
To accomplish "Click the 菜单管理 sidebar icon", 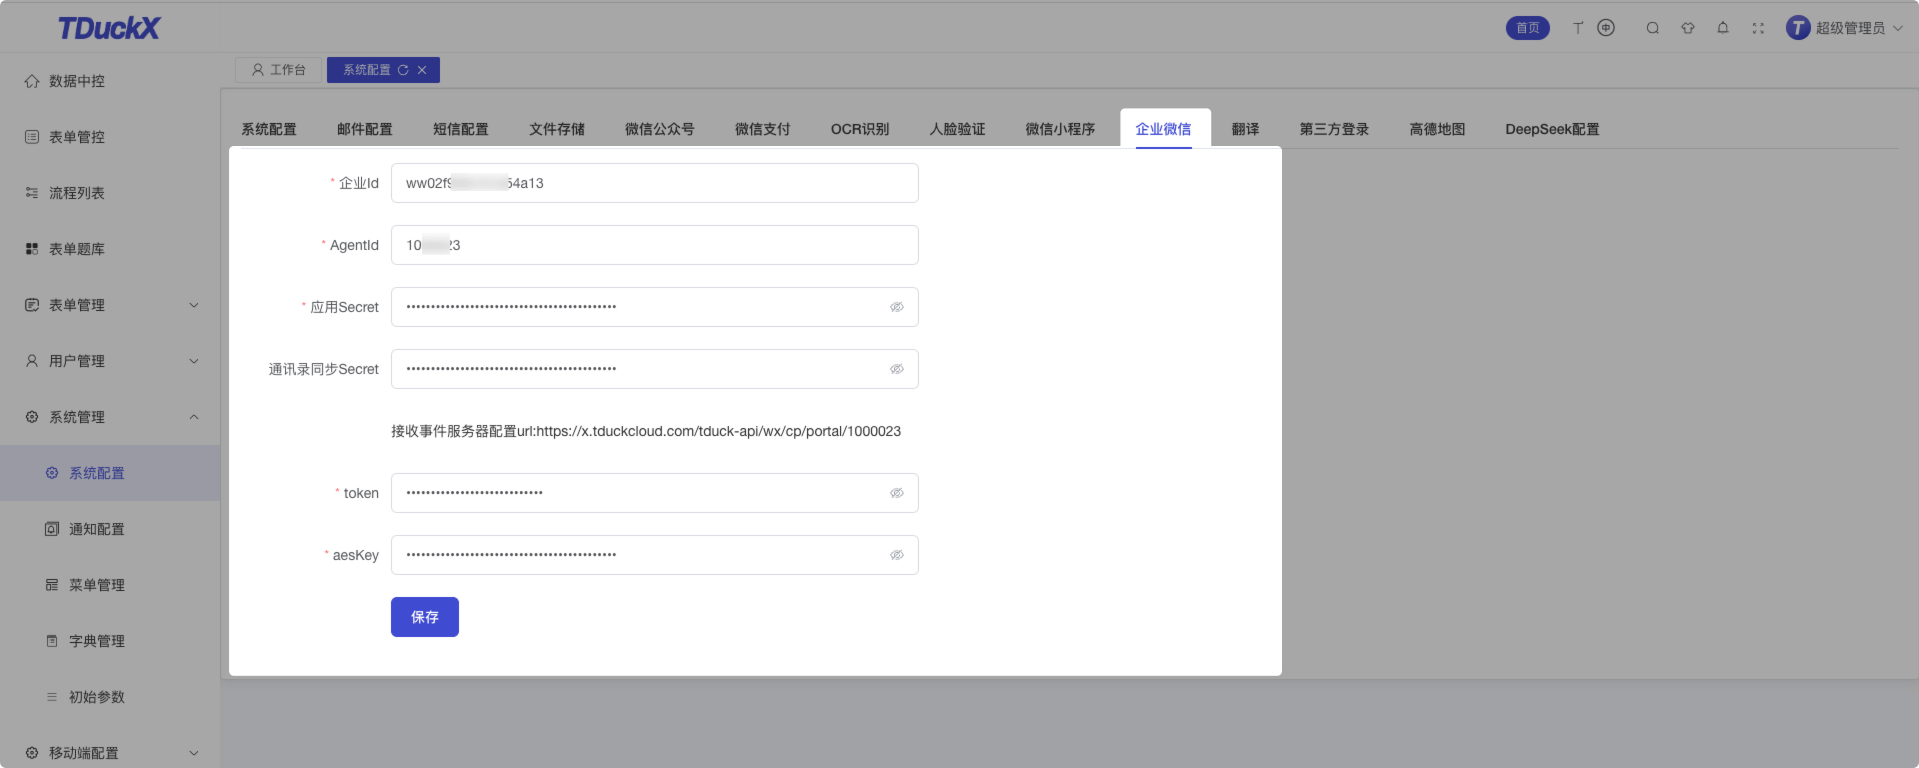I will coord(52,585).
